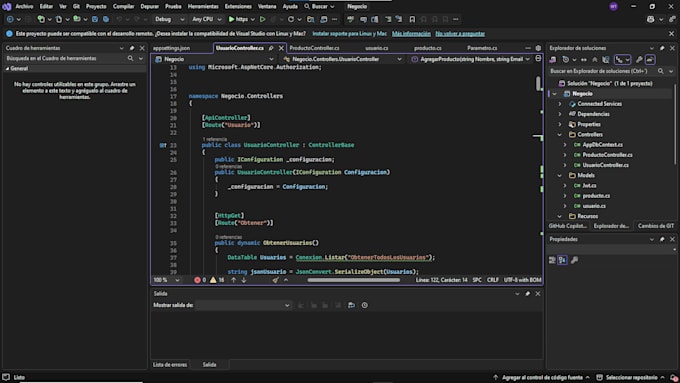Click the editor vertical scrollbar thumb
Viewport: 680px width, 383px height.
(x=538, y=83)
